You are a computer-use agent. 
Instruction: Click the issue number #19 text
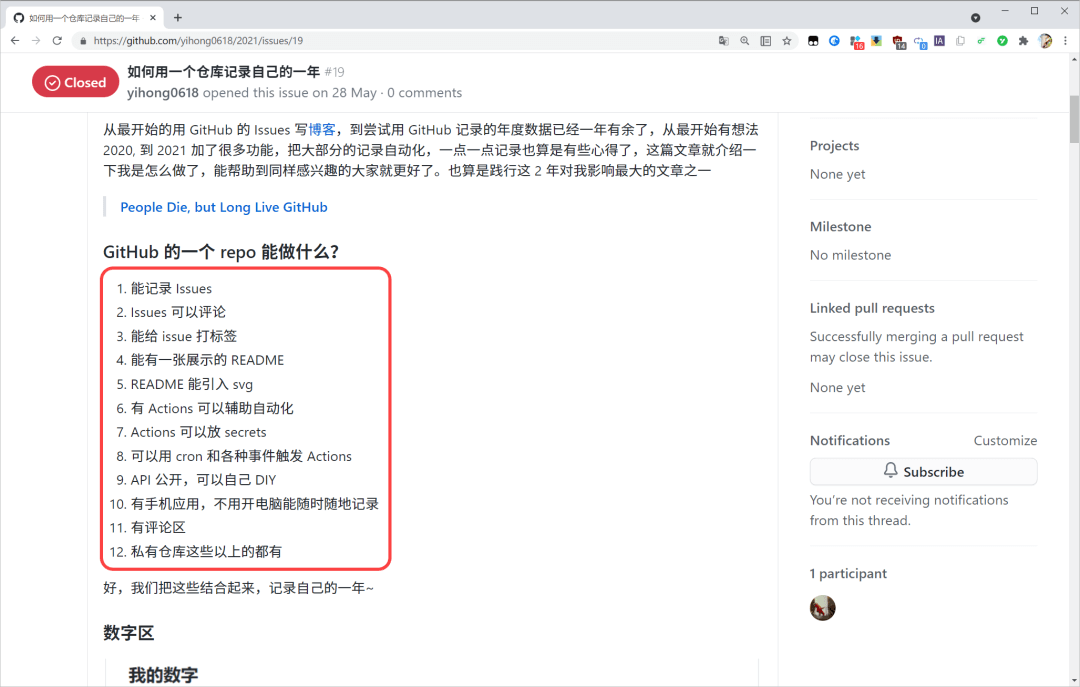click(334, 72)
